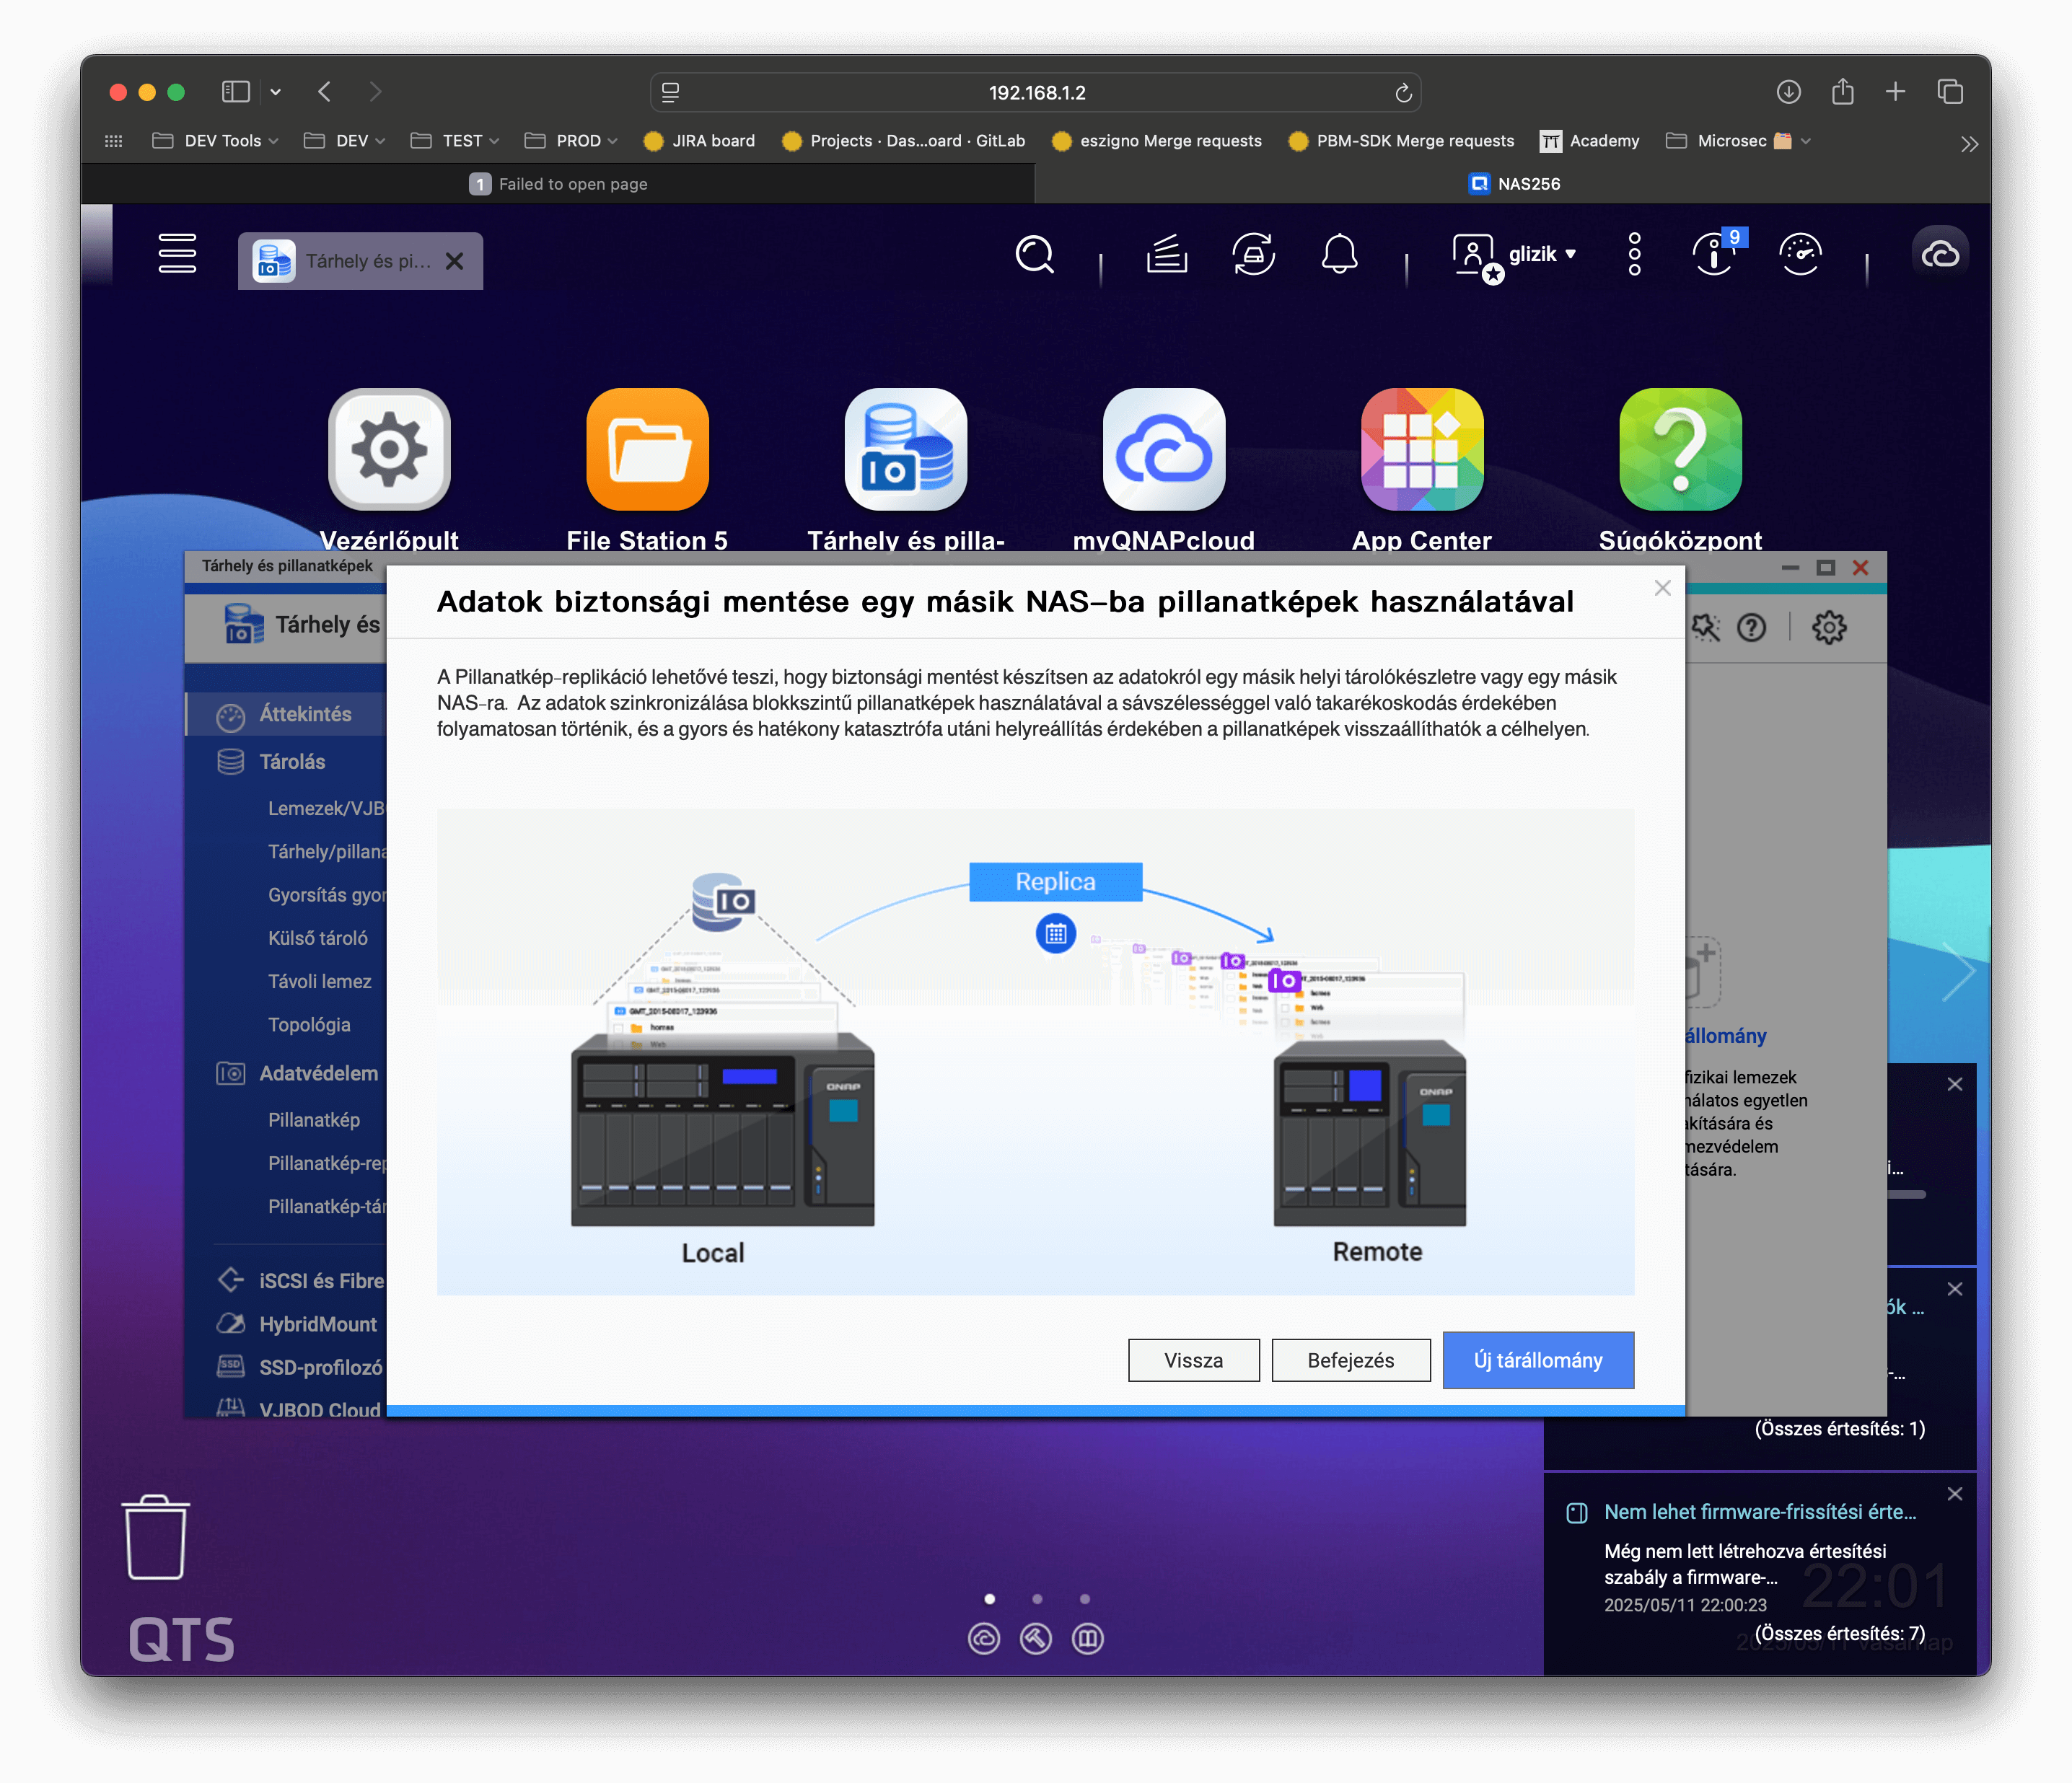Open the tools icon in storage window
Image resolution: width=2072 pixels, height=1783 pixels.
pyautogui.click(x=1706, y=628)
